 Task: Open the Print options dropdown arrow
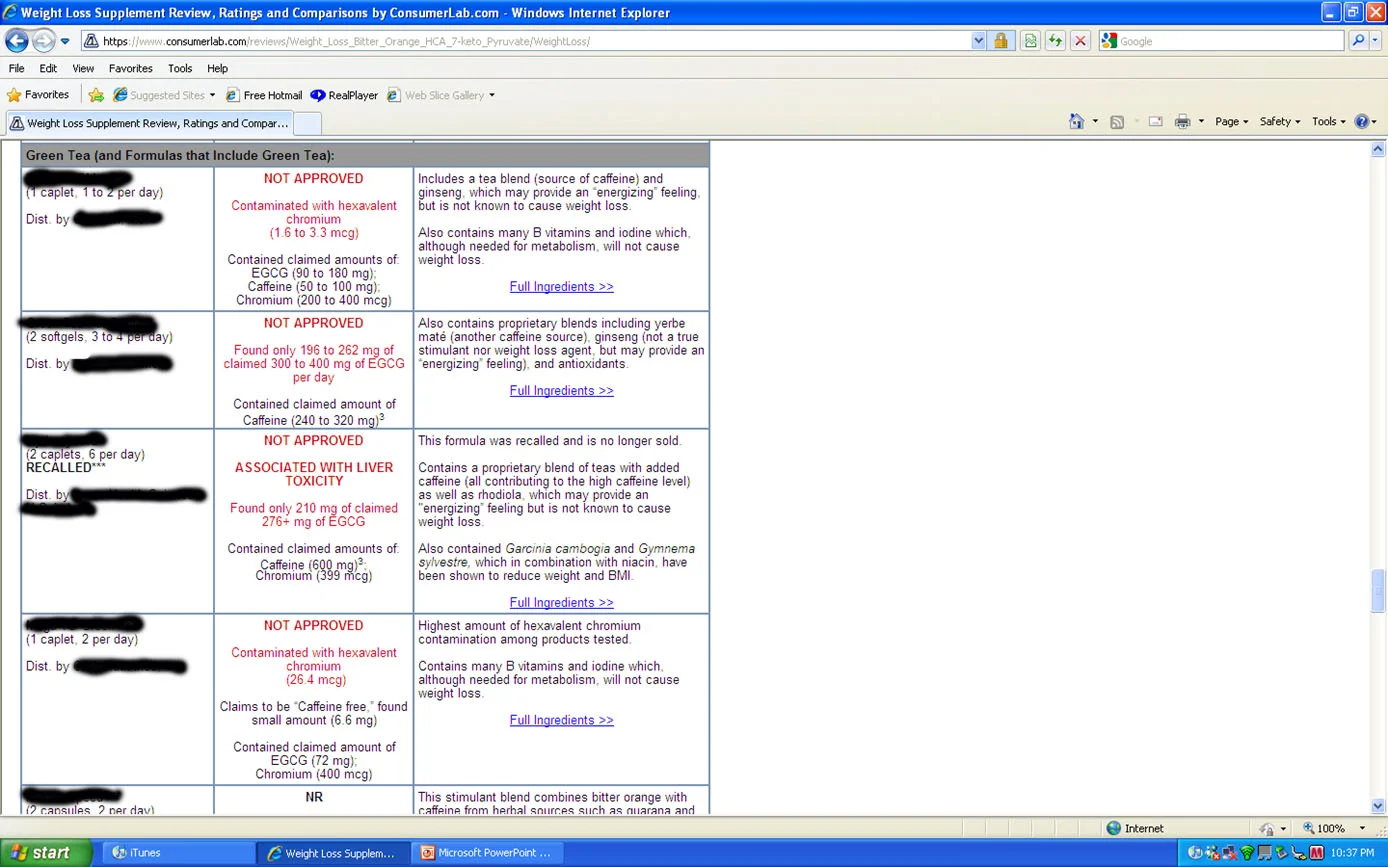click(1201, 121)
